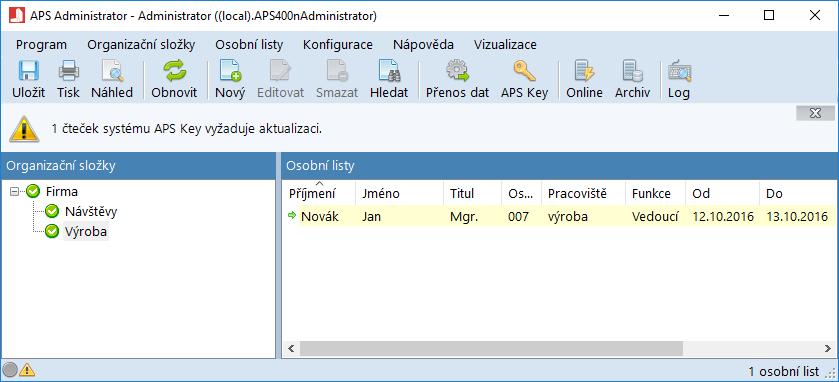The image size is (839, 382).
Task: Open the Nápověda menu
Action: pyautogui.click(x=423, y=45)
